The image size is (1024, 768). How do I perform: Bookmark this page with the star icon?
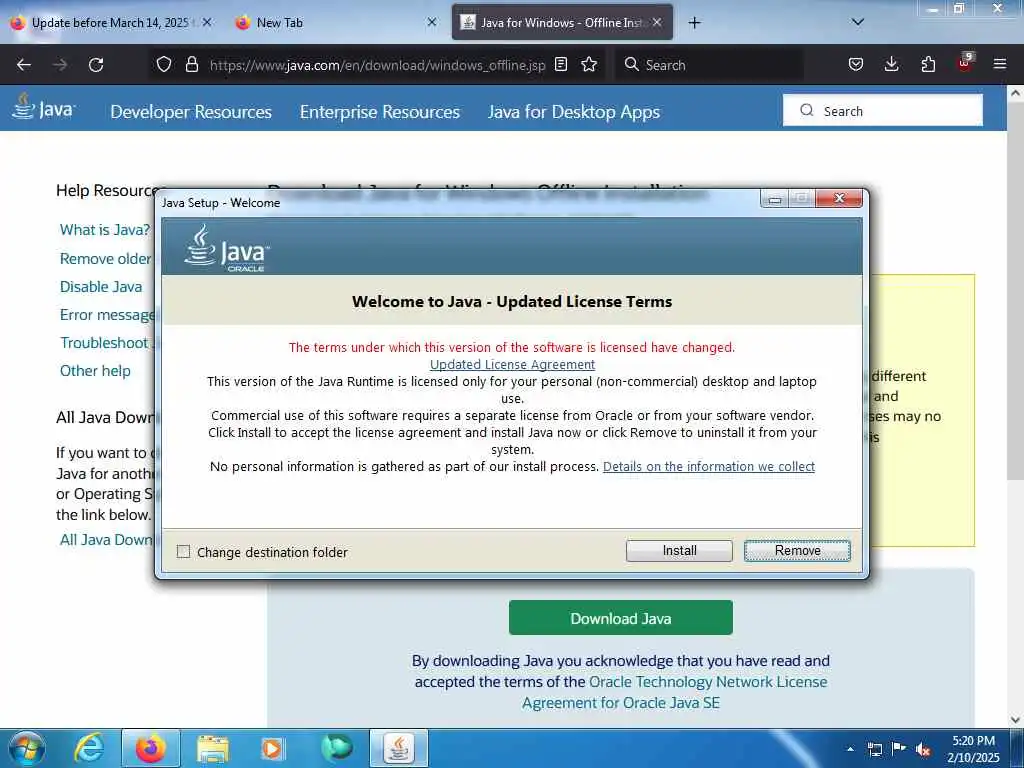click(x=589, y=64)
